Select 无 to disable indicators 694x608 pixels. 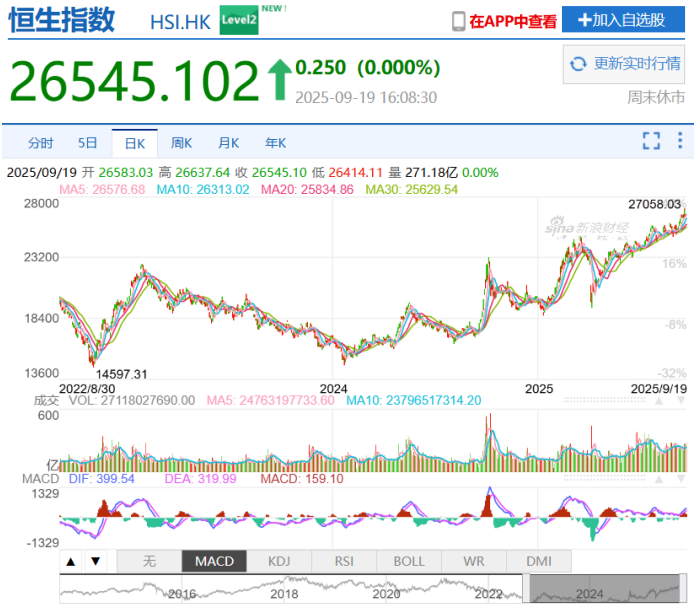149,561
